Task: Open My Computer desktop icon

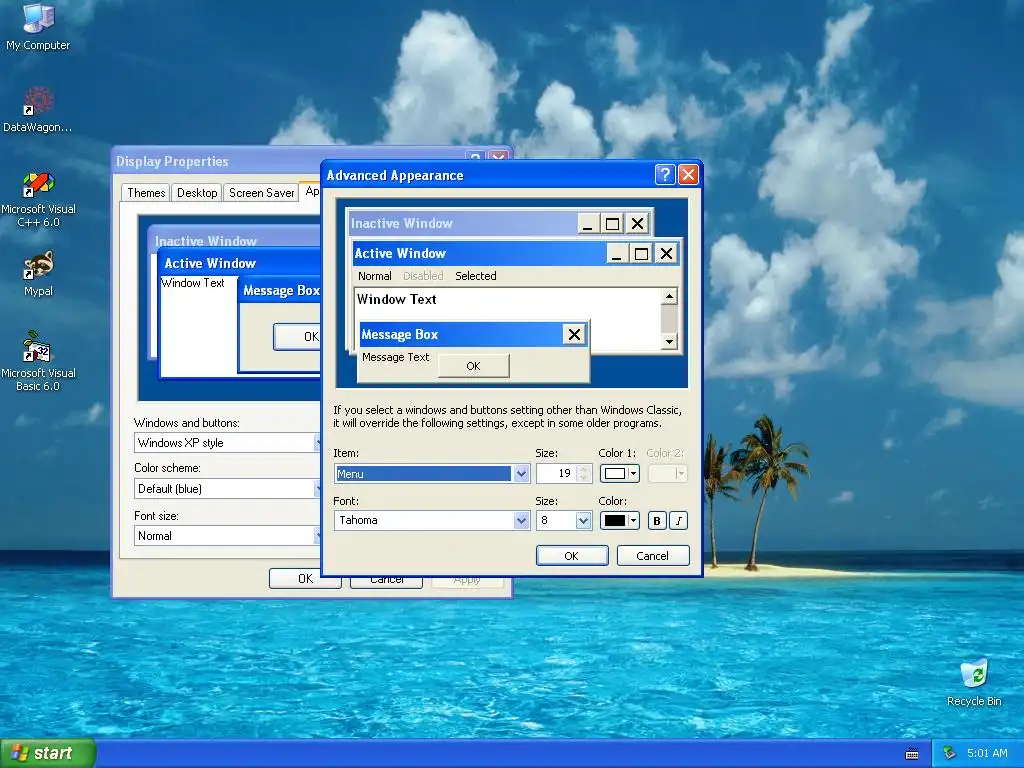Action: pos(38,26)
